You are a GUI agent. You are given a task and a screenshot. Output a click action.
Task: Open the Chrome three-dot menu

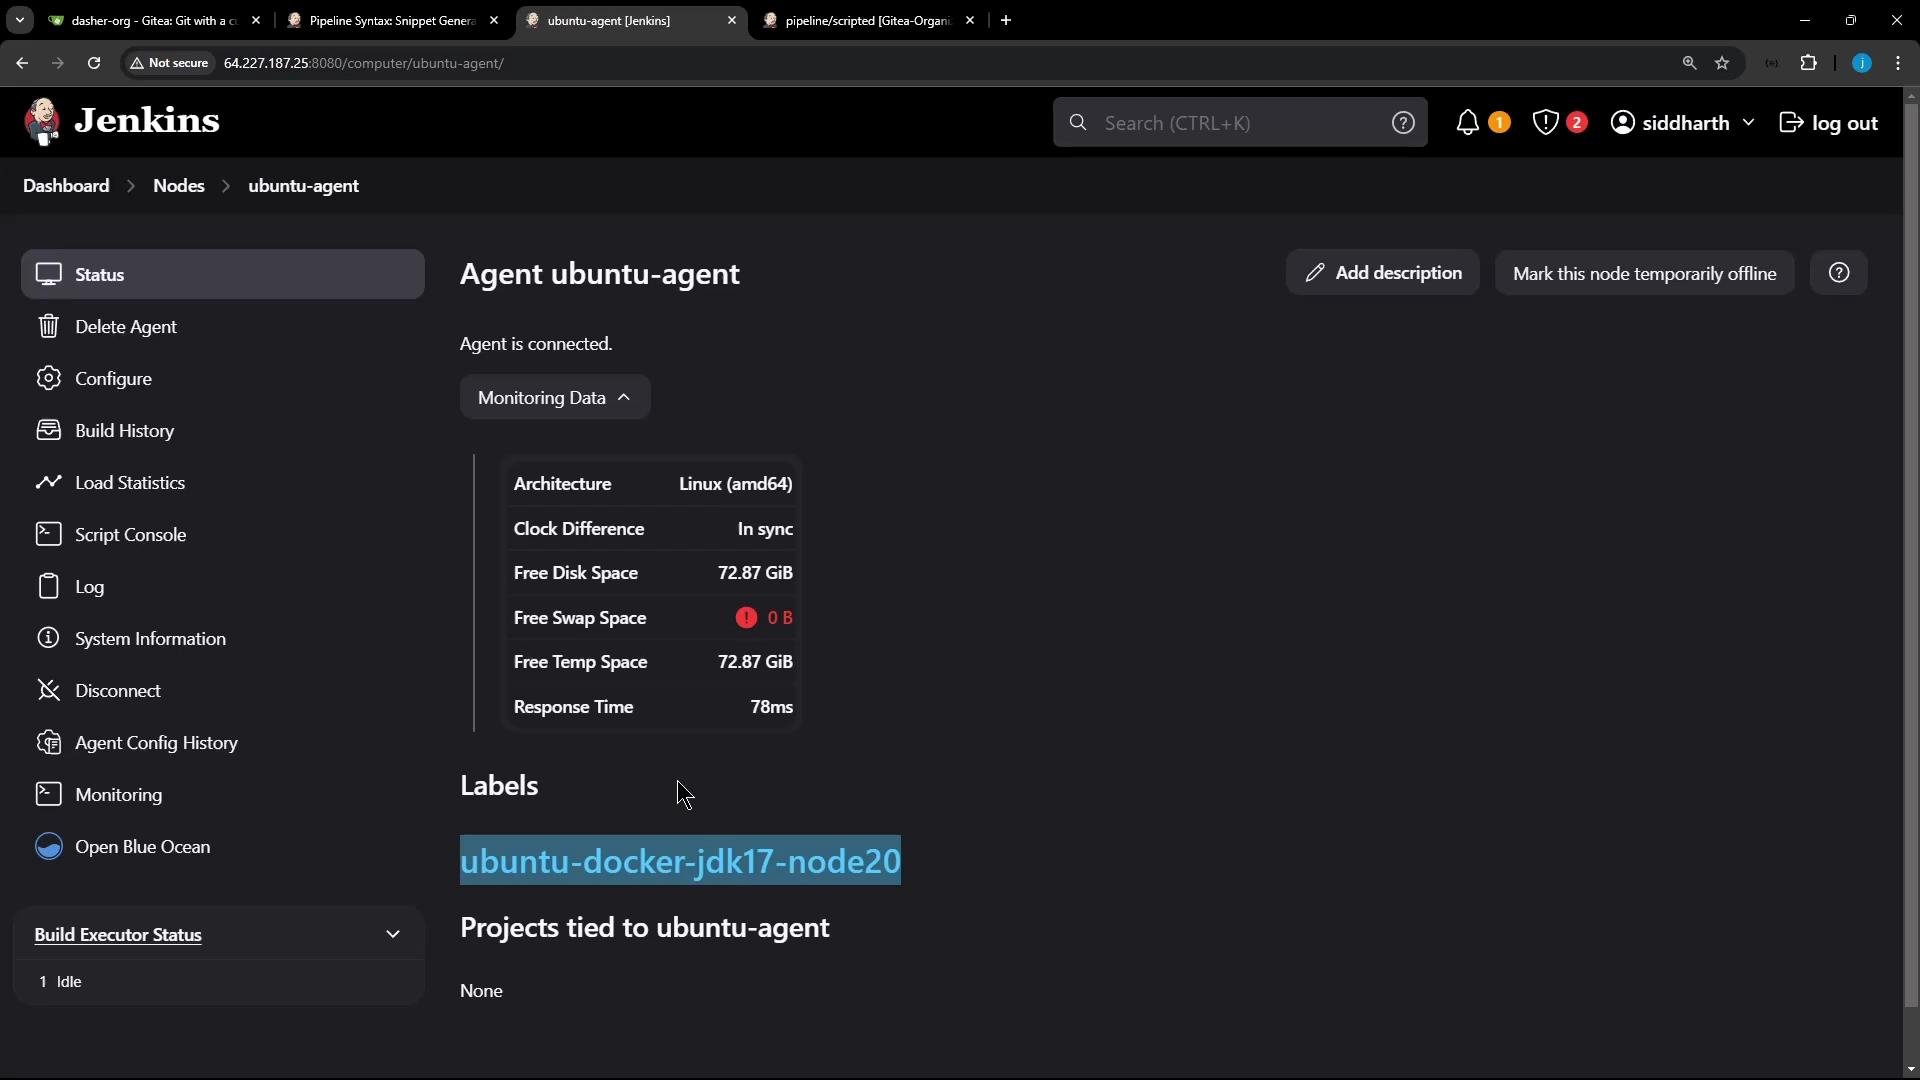1898,63
